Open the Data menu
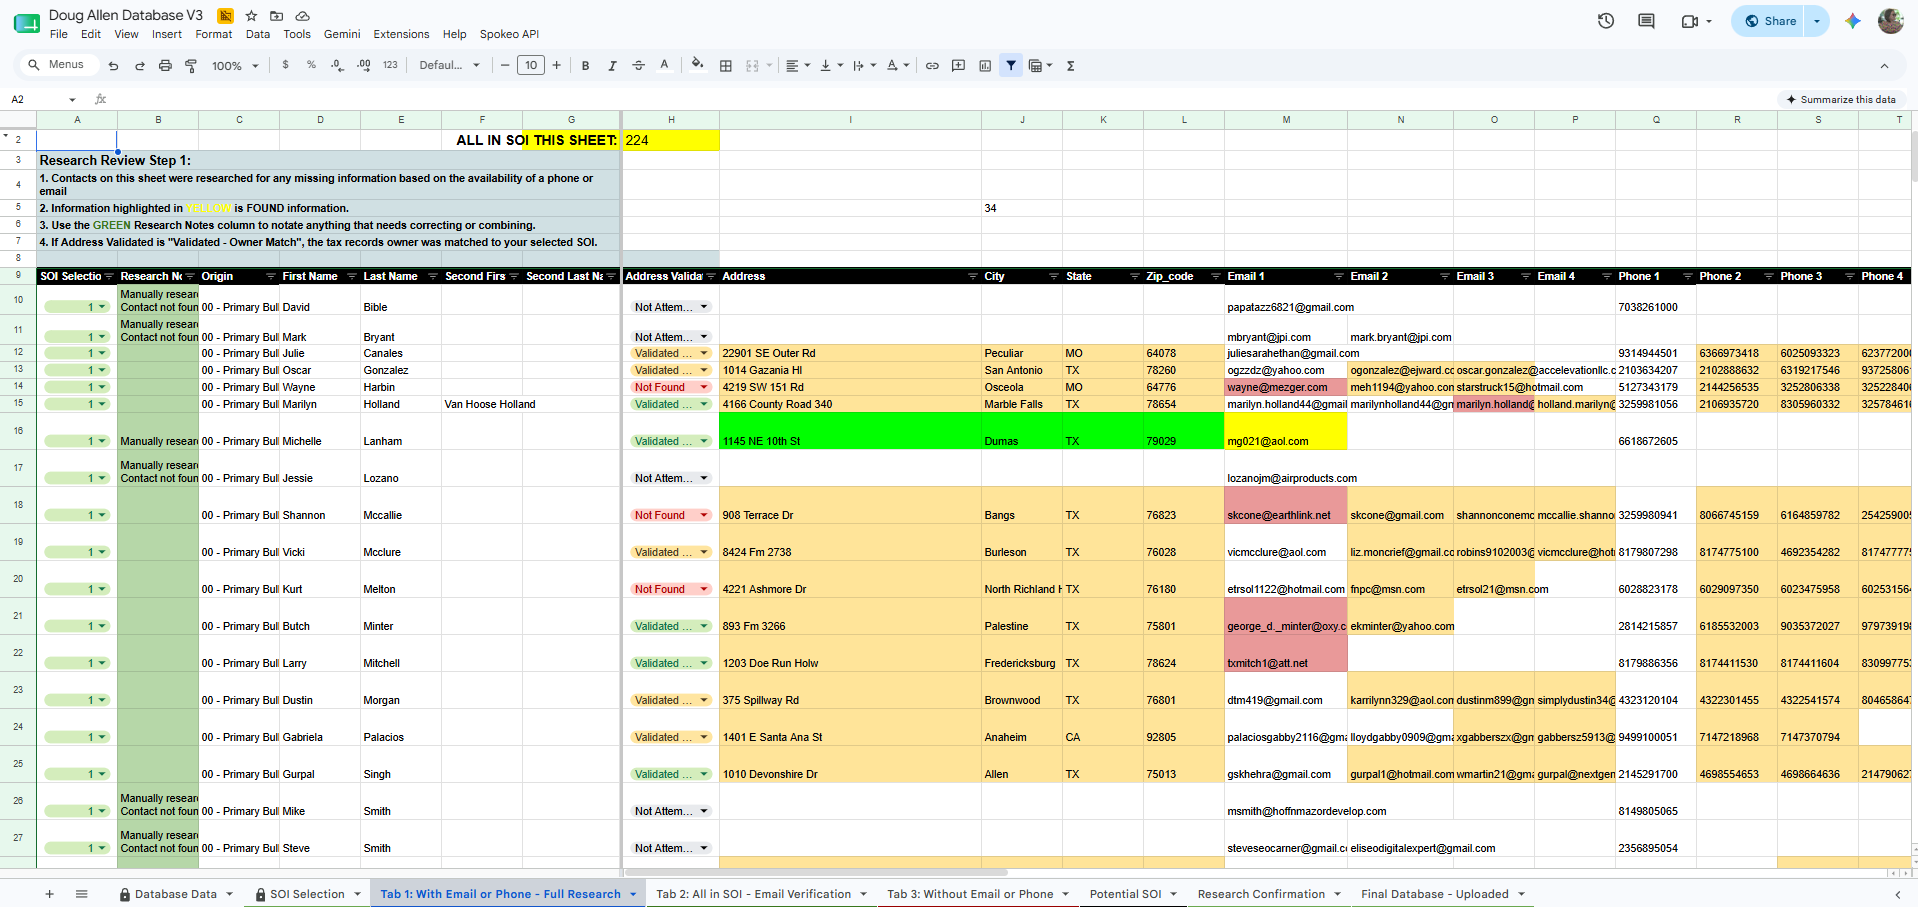The height and width of the screenshot is (907, 1918). (258, 34)
